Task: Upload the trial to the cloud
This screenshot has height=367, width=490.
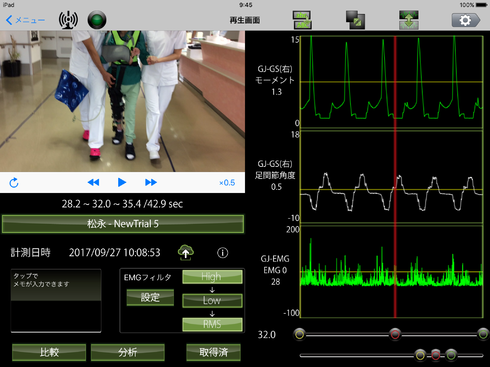Action: coord(186,252)
